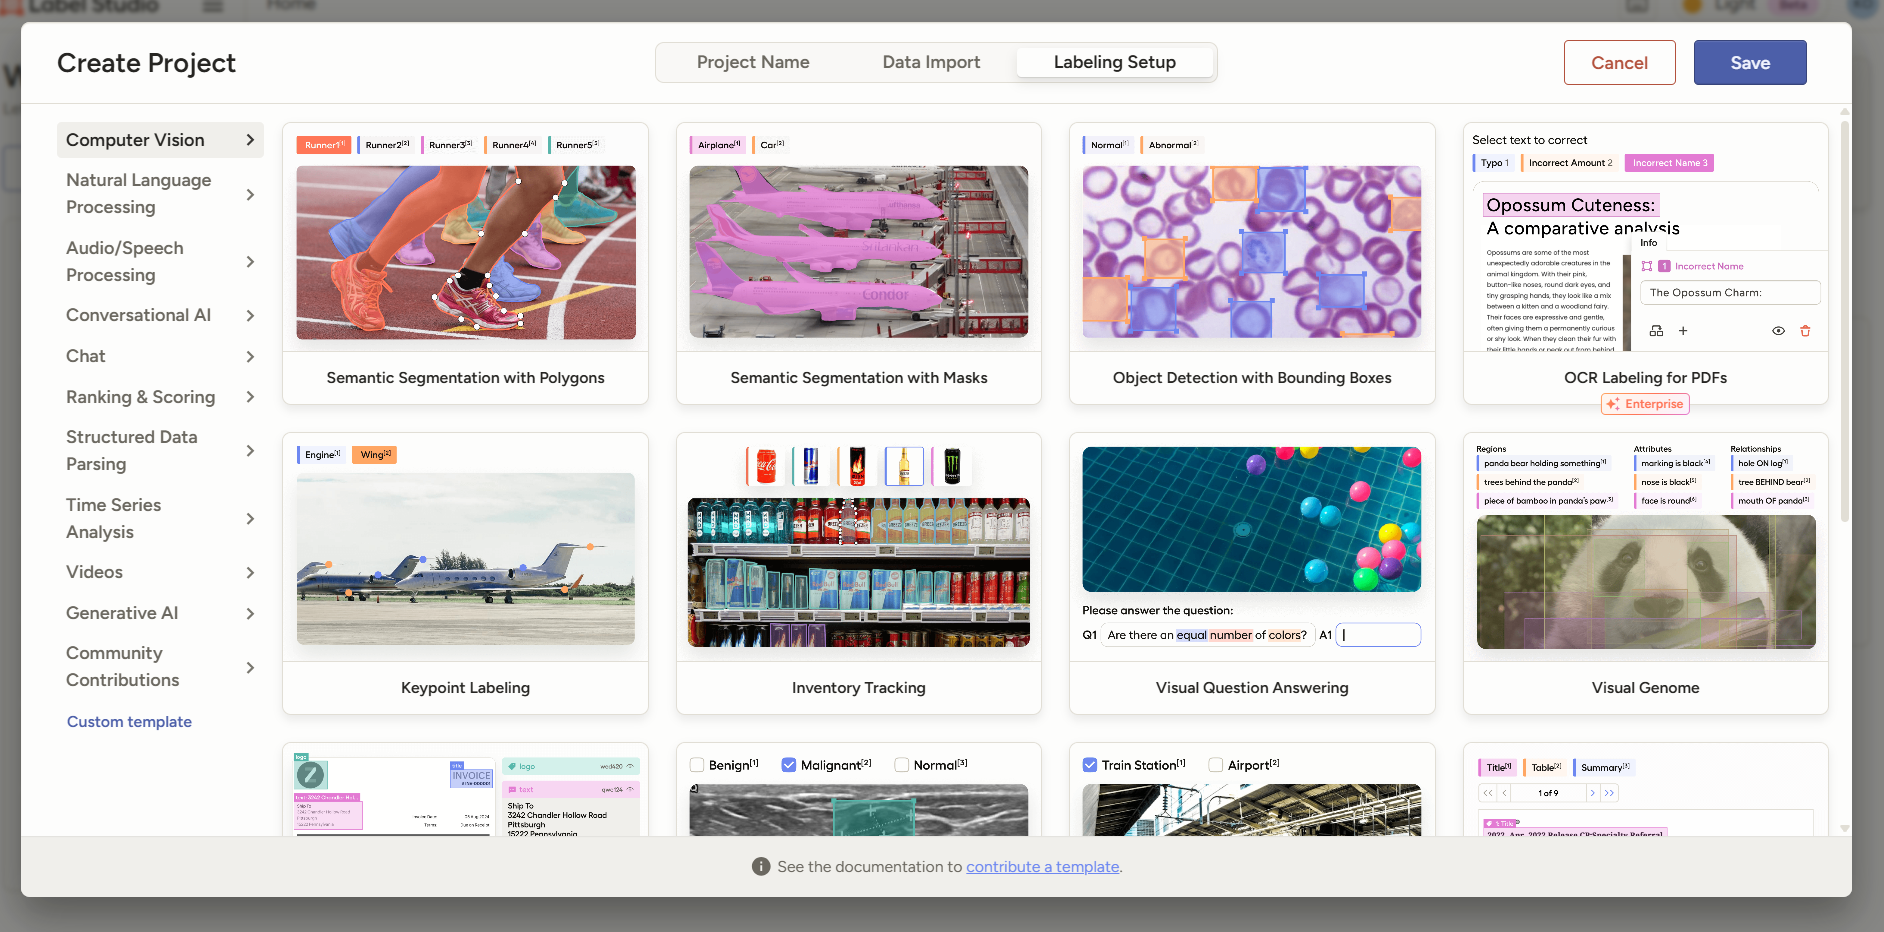This screenshot has width=1884, height=932.
Task: Choose Object Detection with Bounding Boxes template
Action: point(1252,264)
